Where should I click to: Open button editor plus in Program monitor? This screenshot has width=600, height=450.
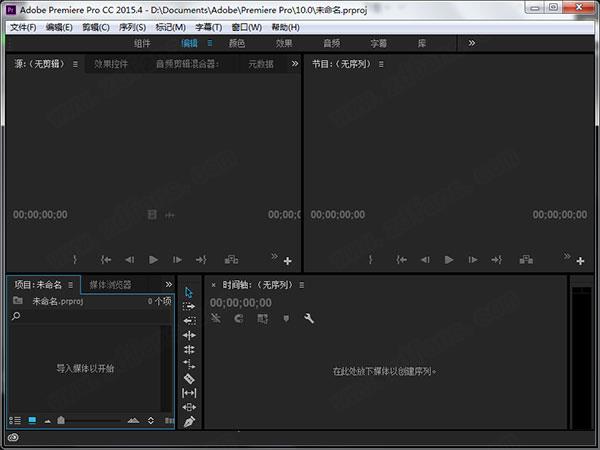(580, 261)
